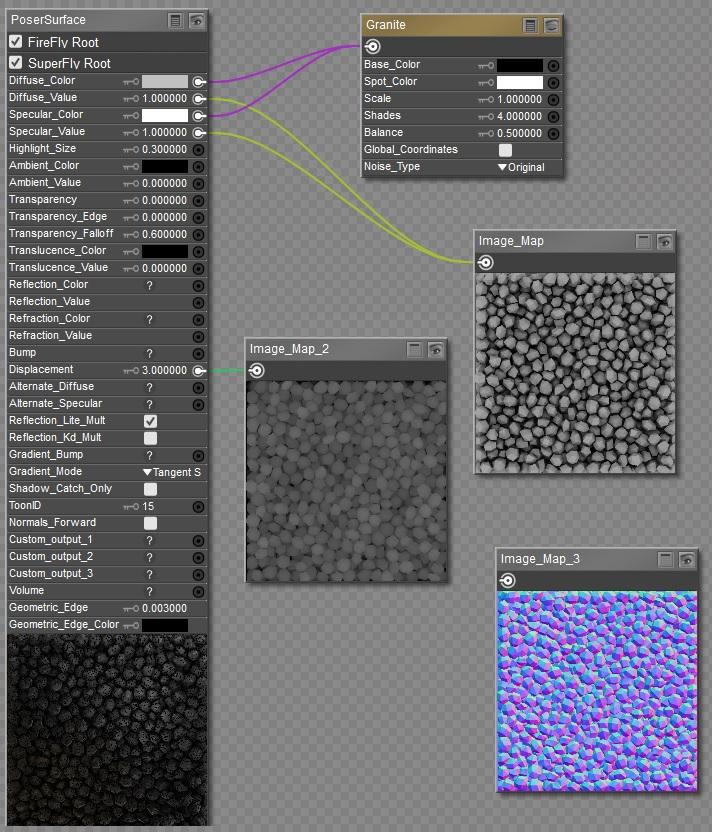This screenshot has height=832, width=712.
Task: Enable Granite Global_Coordinates checkbox
Action: [x=506, y=150]
